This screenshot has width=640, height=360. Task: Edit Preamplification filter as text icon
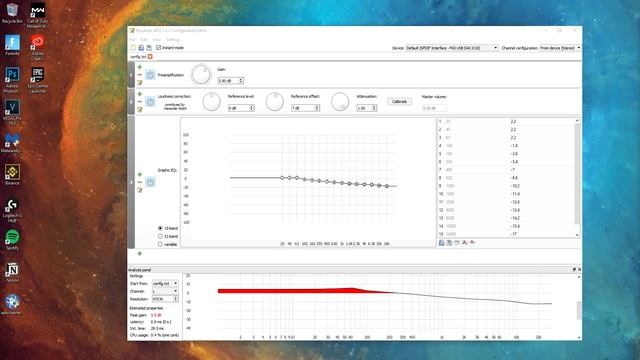tap(140, 82)
